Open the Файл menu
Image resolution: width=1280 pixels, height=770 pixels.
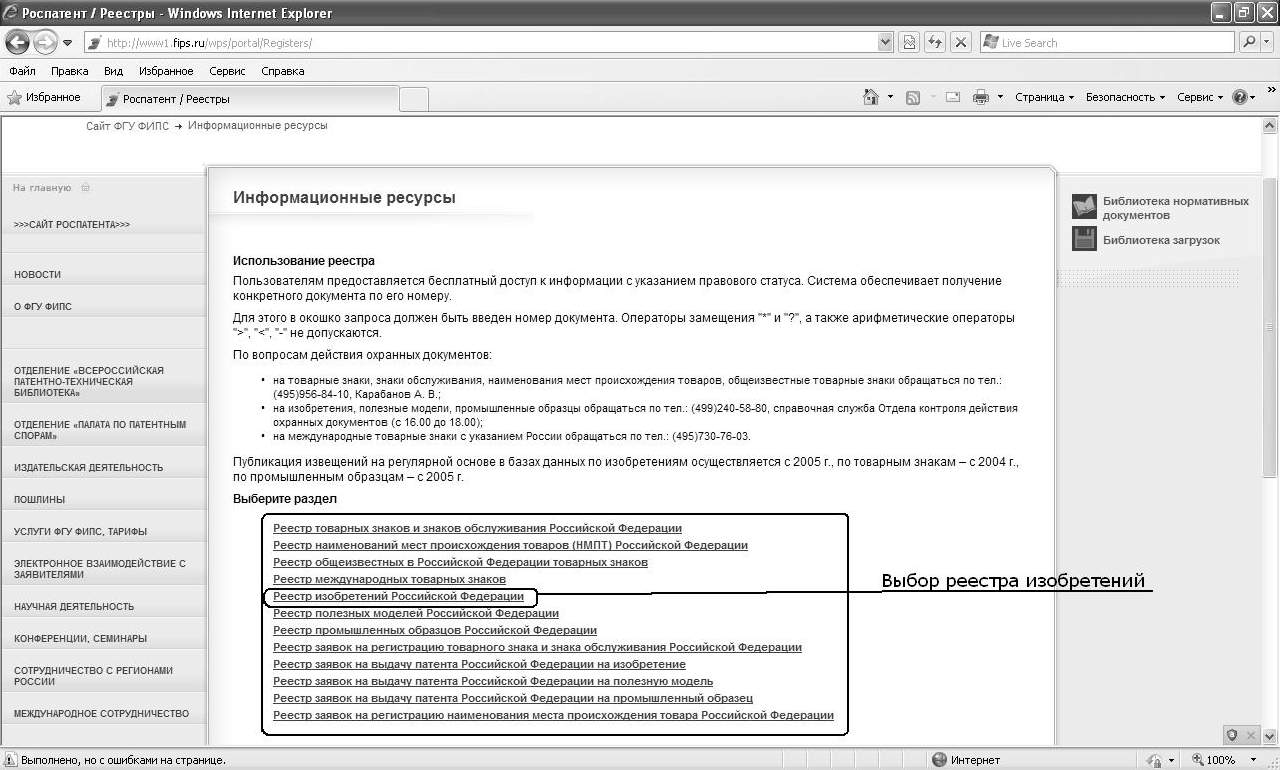click(x=22, y=71)
